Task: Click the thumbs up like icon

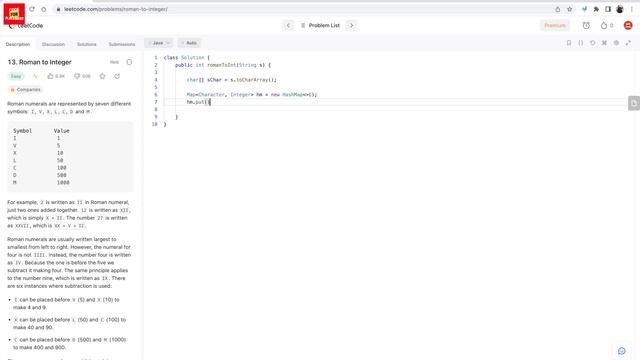Action: [x=50, y=76]
